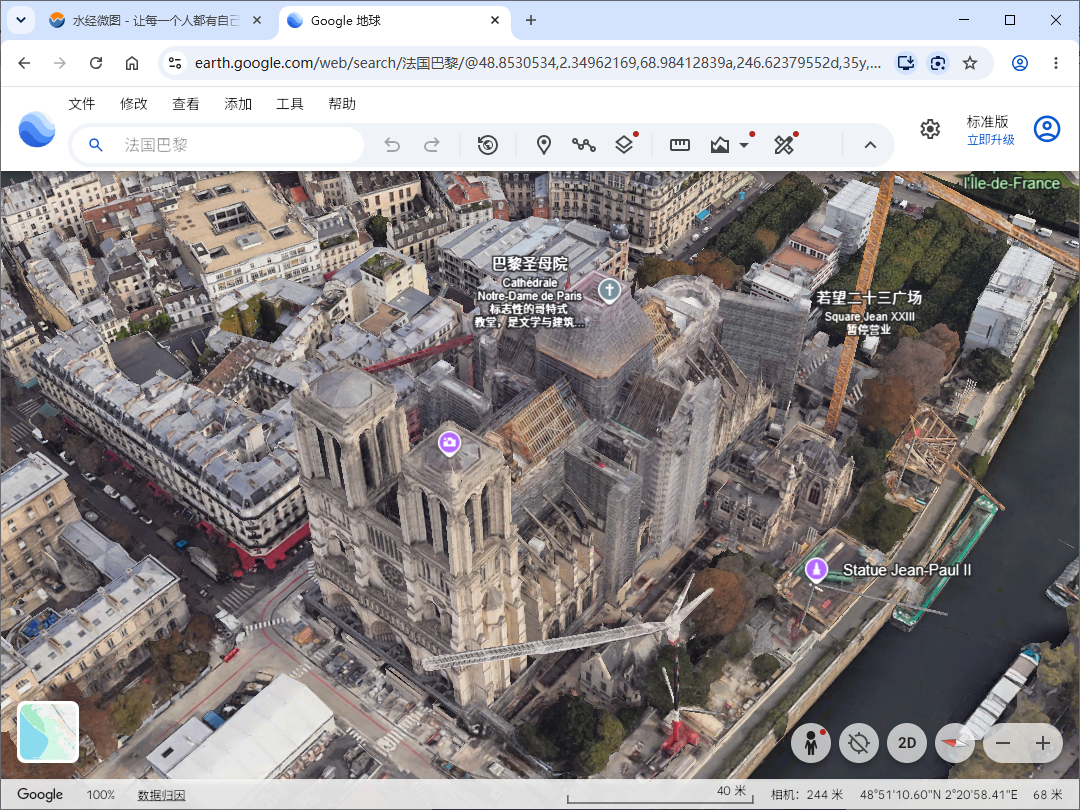
Task: Click the Google Lens search icon
Action: click(937, 63)
